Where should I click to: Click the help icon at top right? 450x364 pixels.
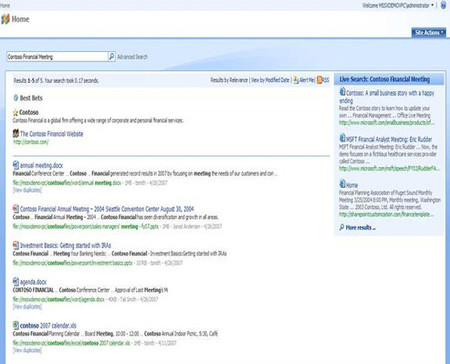pos(443,5)
